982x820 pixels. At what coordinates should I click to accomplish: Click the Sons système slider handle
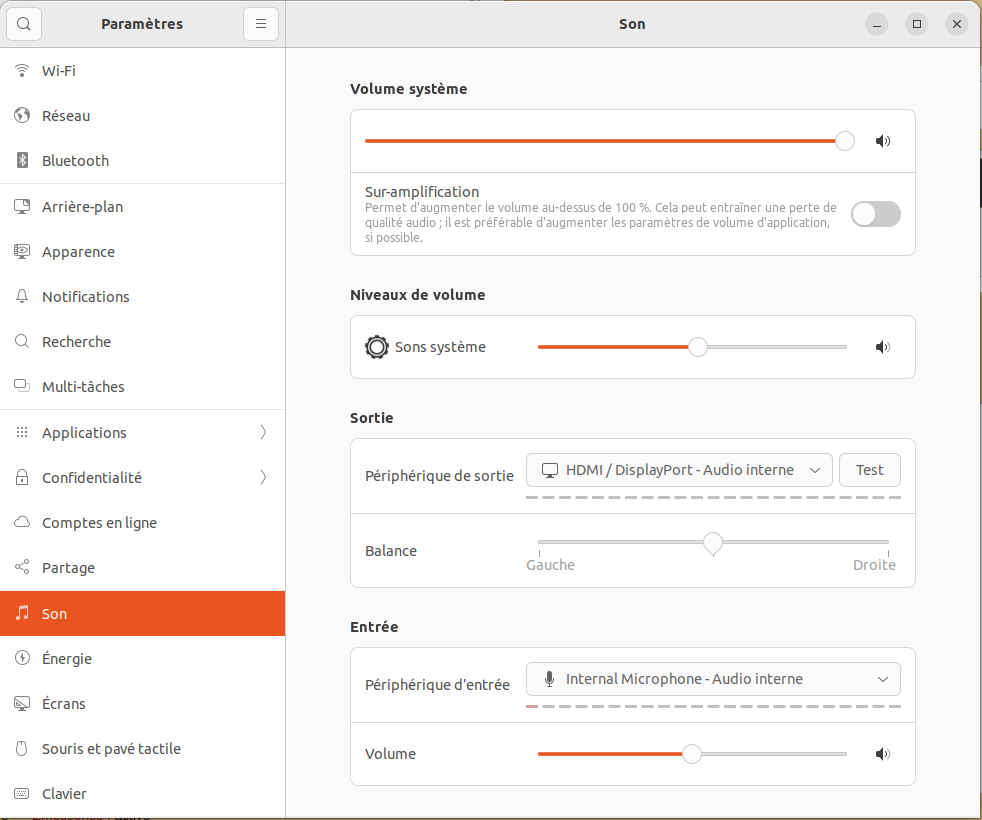click(698, 347)
